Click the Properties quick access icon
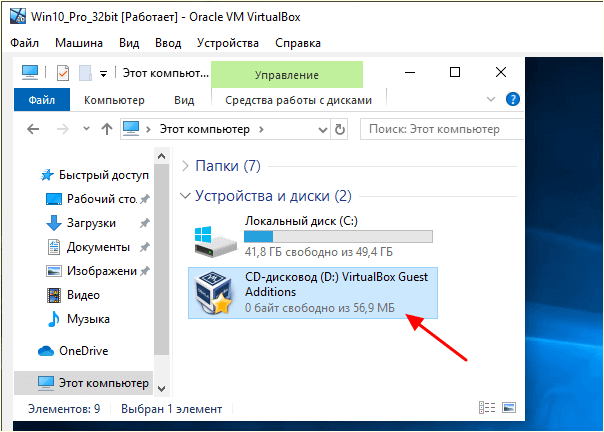The width and height of the screenshot is (604, 432). (63, 73)
